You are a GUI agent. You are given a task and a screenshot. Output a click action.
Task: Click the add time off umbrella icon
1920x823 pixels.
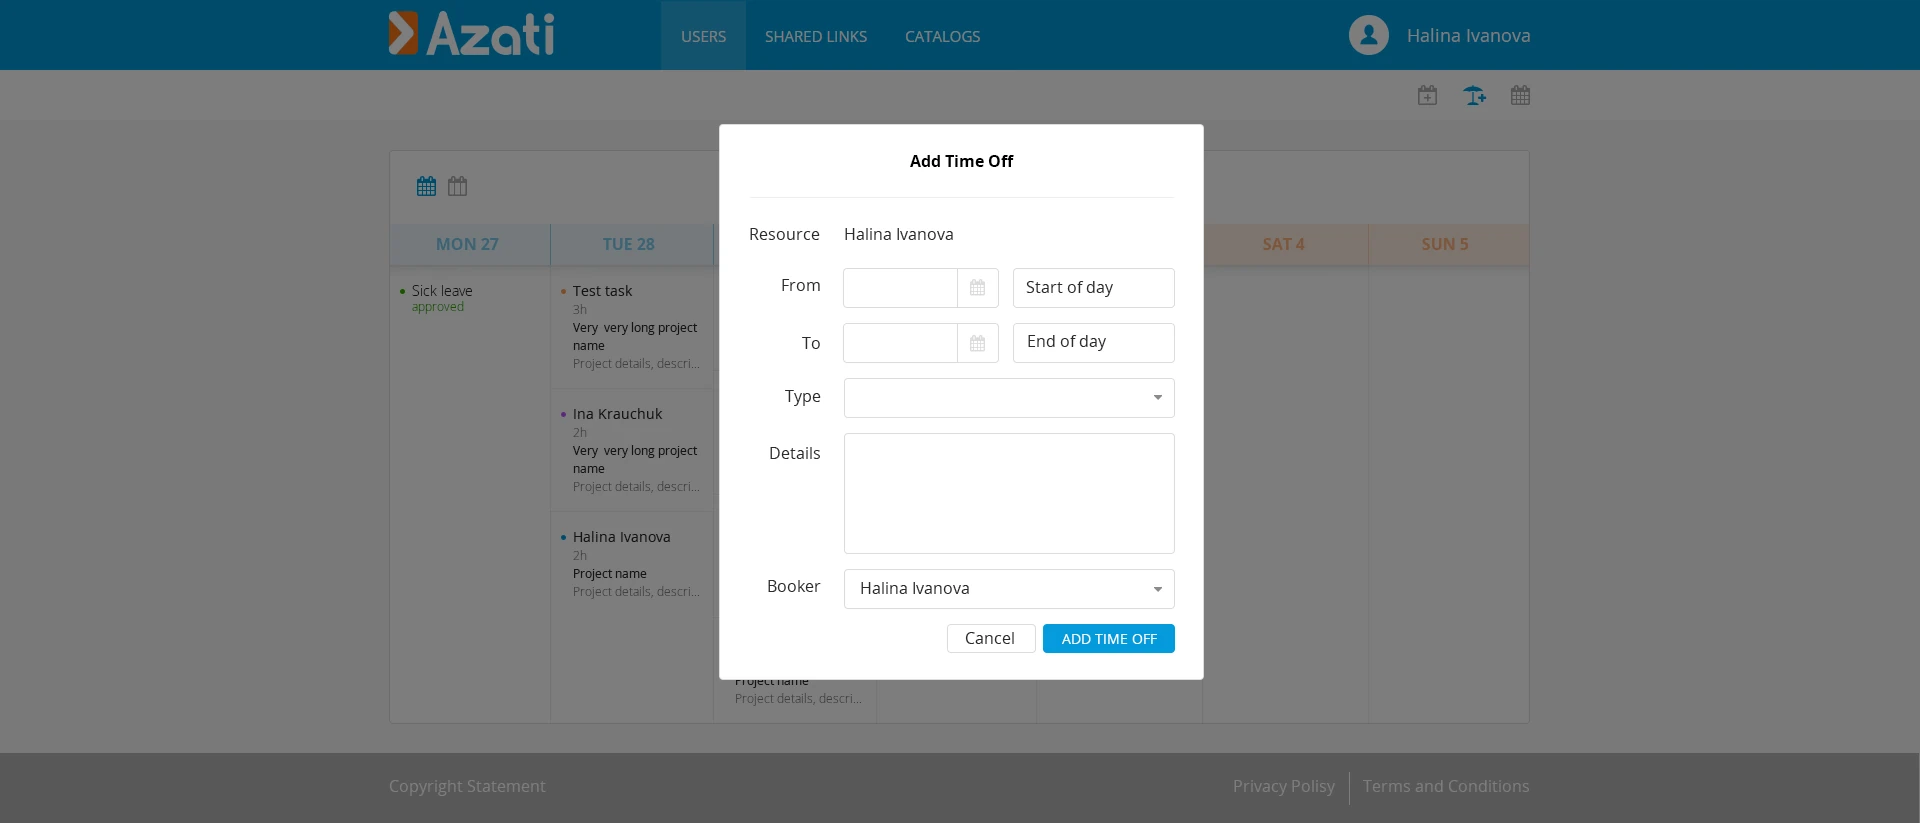click(x=1474, y=95)
